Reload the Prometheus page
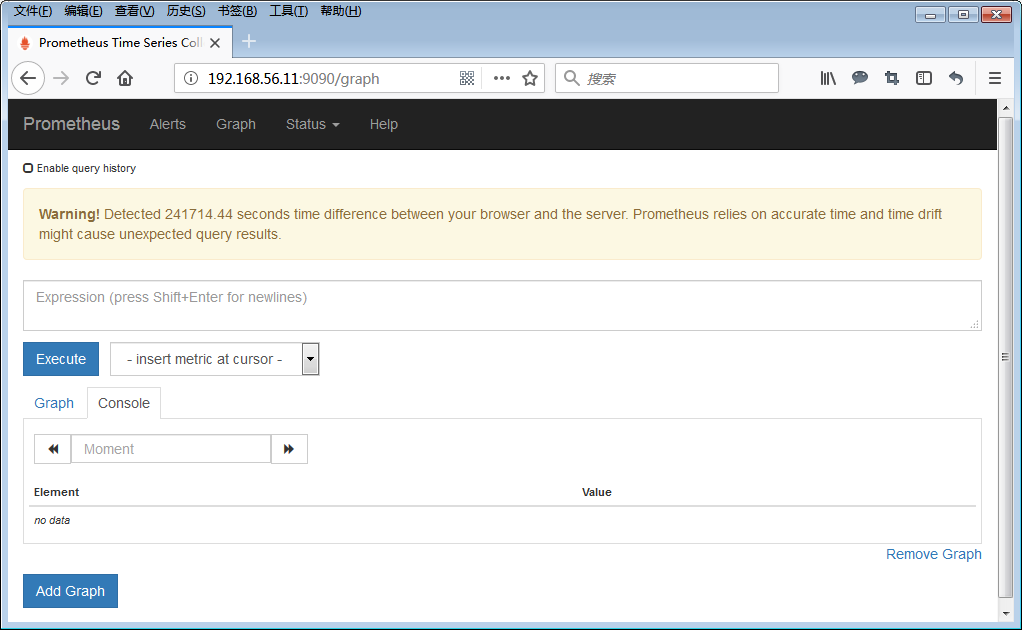 [93, 79]
